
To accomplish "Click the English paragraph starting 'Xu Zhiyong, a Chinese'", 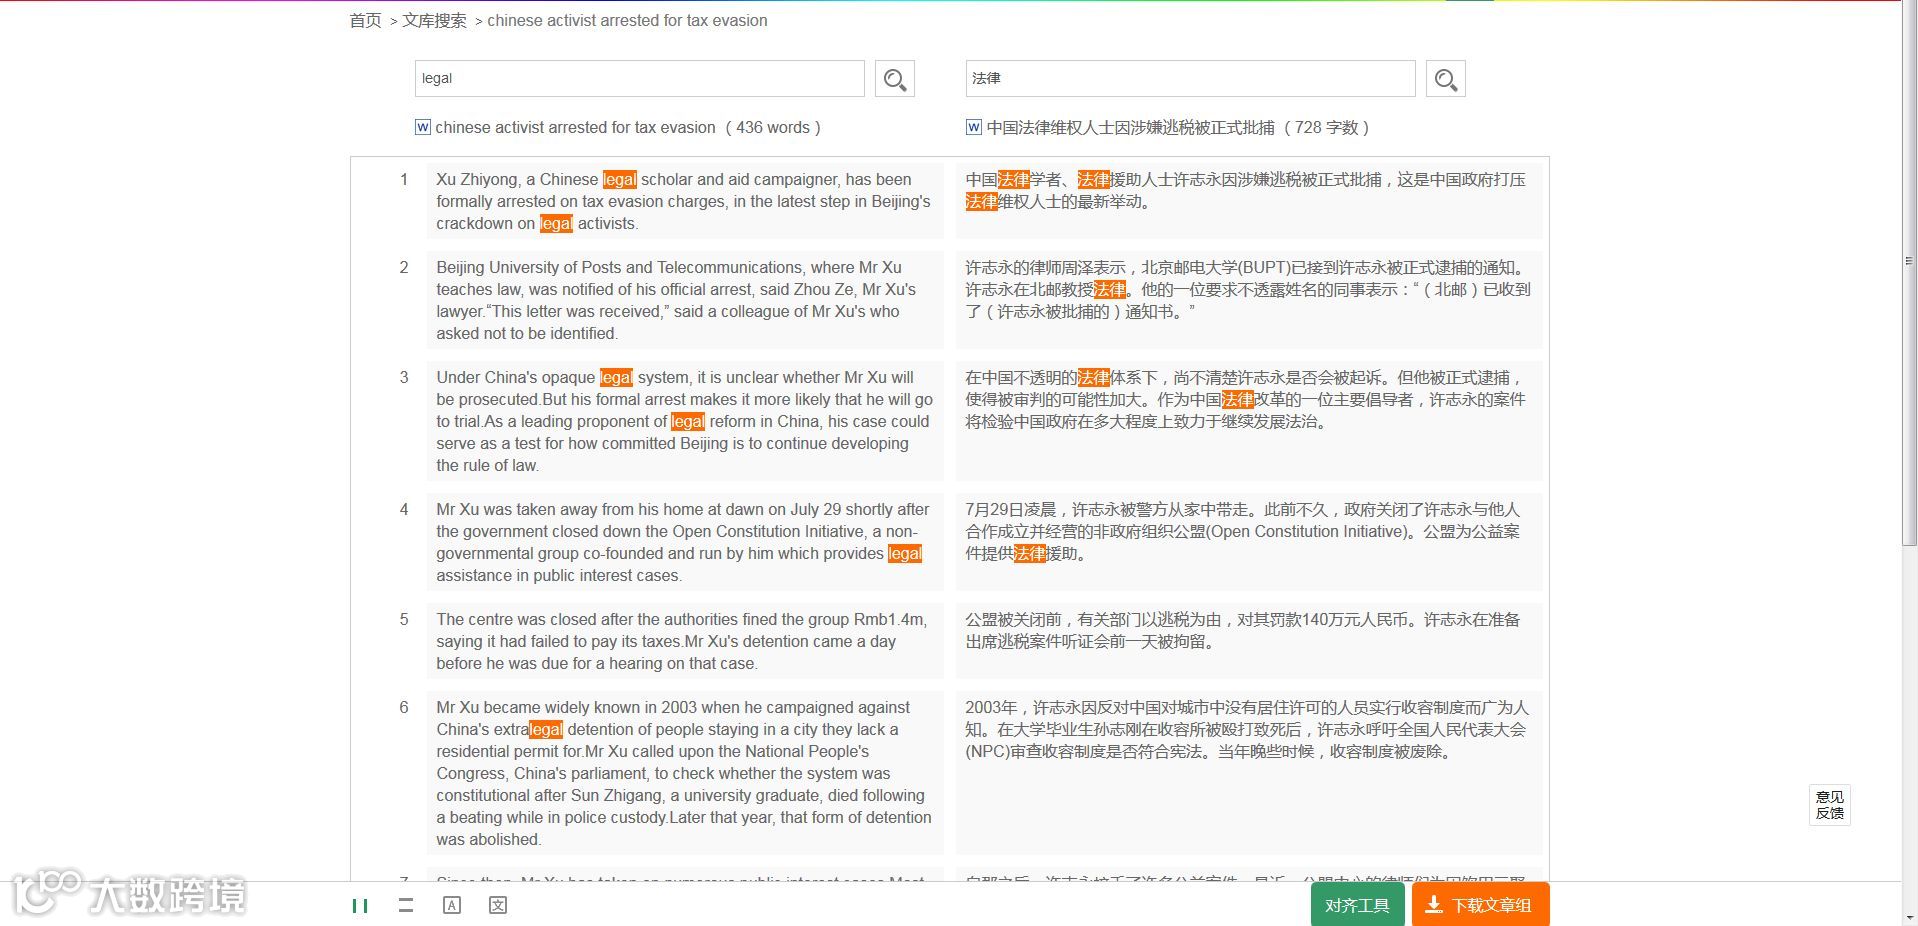I will (685, 201).
